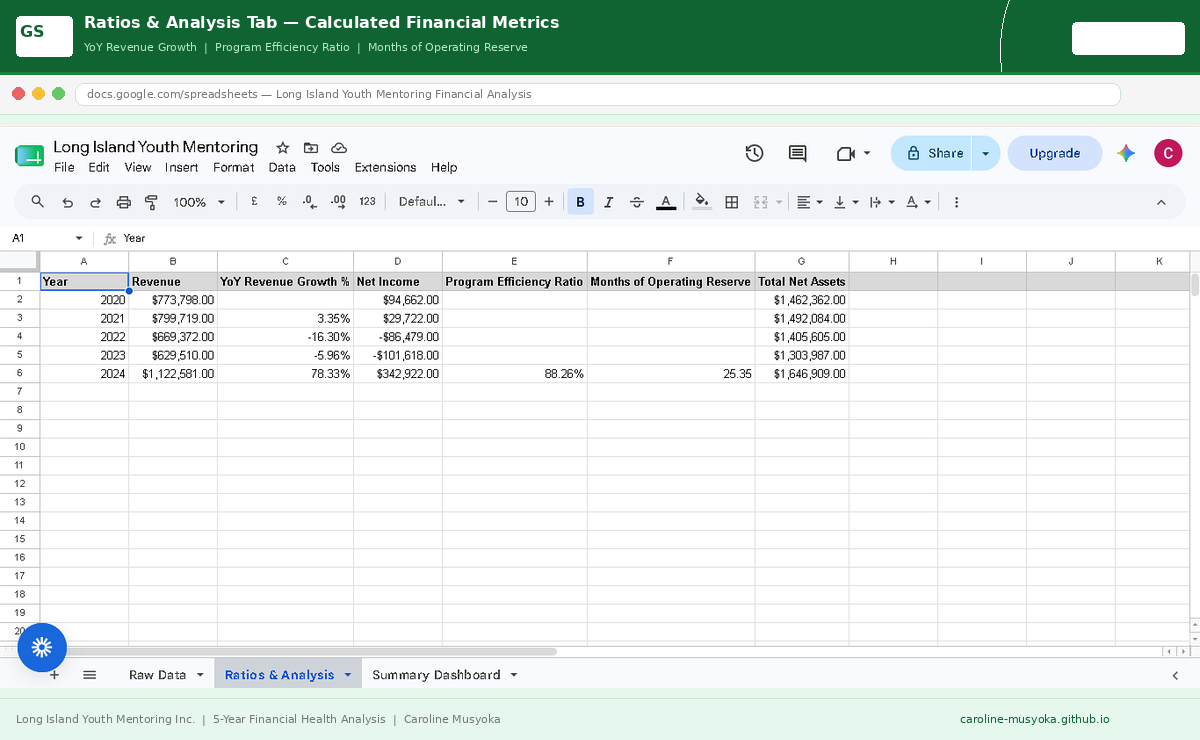Open text wrapping dropdown
This screenshot has height=740, width=1200.
coord(881,202)
